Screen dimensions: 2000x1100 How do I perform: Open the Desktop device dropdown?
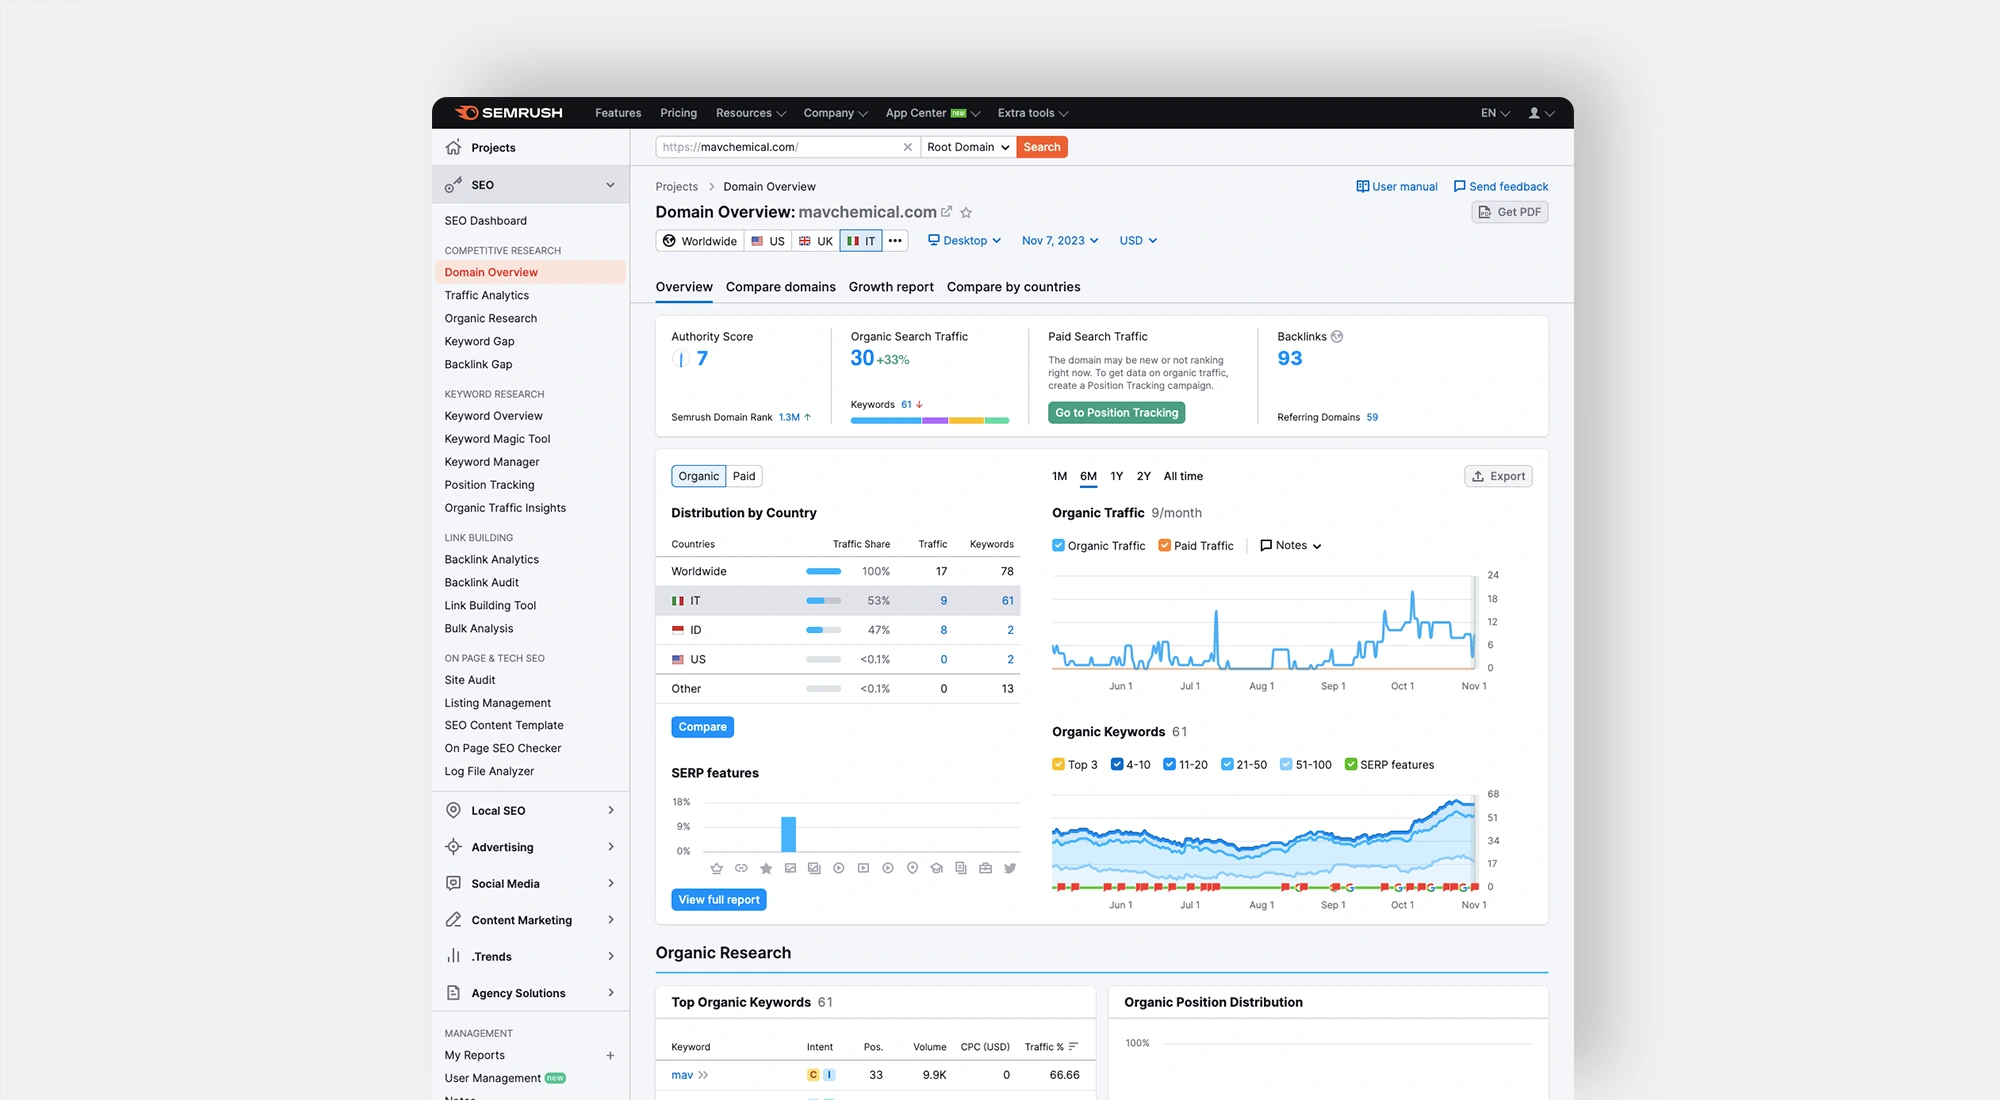pyautogui.click(x=964, y=241)
